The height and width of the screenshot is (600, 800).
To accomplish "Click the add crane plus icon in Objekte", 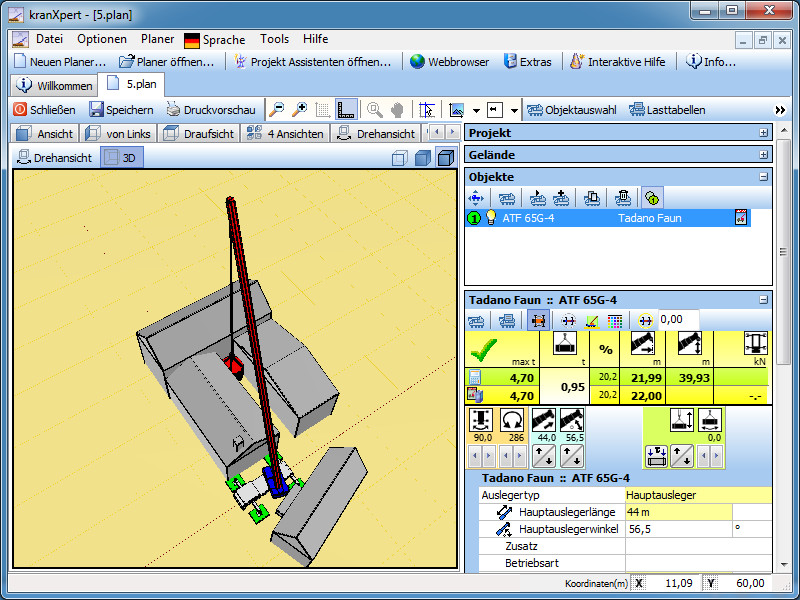I will point(562,198).
